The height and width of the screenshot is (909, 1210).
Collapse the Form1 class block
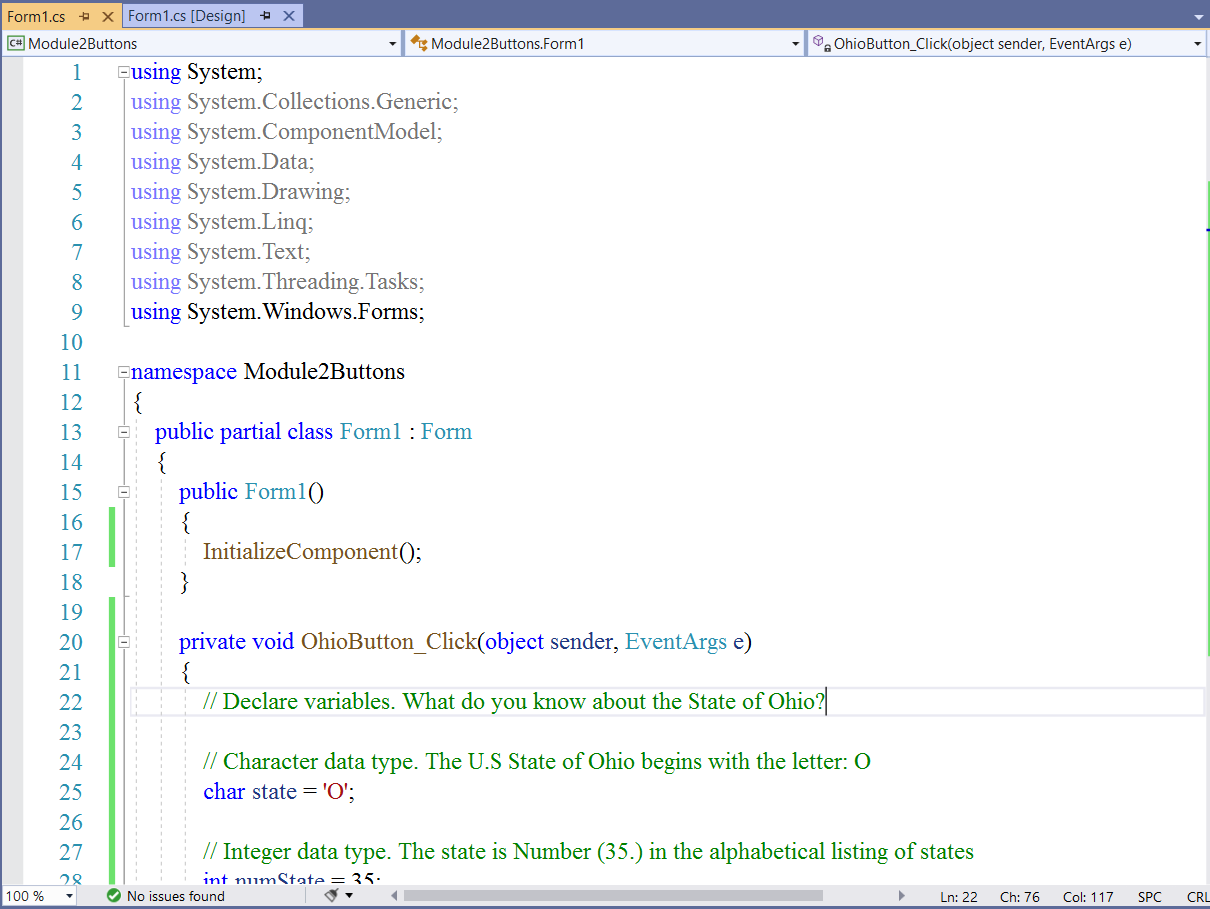(123, 432)
